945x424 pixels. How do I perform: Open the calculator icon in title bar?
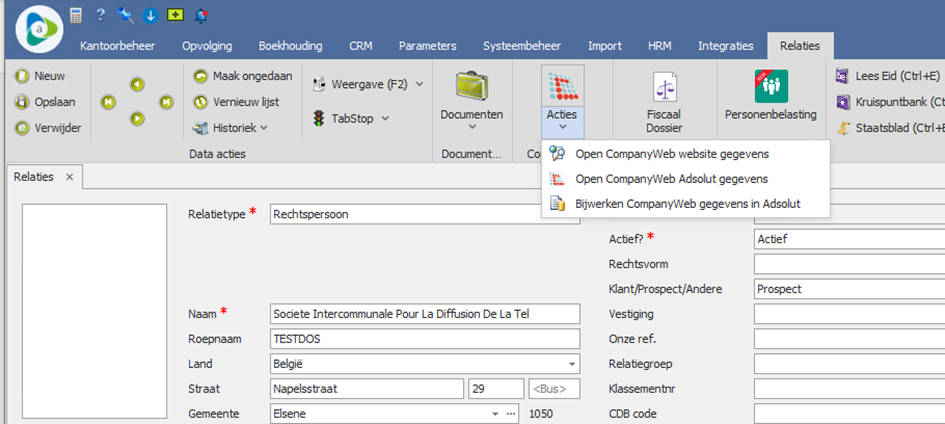(75, 16)
